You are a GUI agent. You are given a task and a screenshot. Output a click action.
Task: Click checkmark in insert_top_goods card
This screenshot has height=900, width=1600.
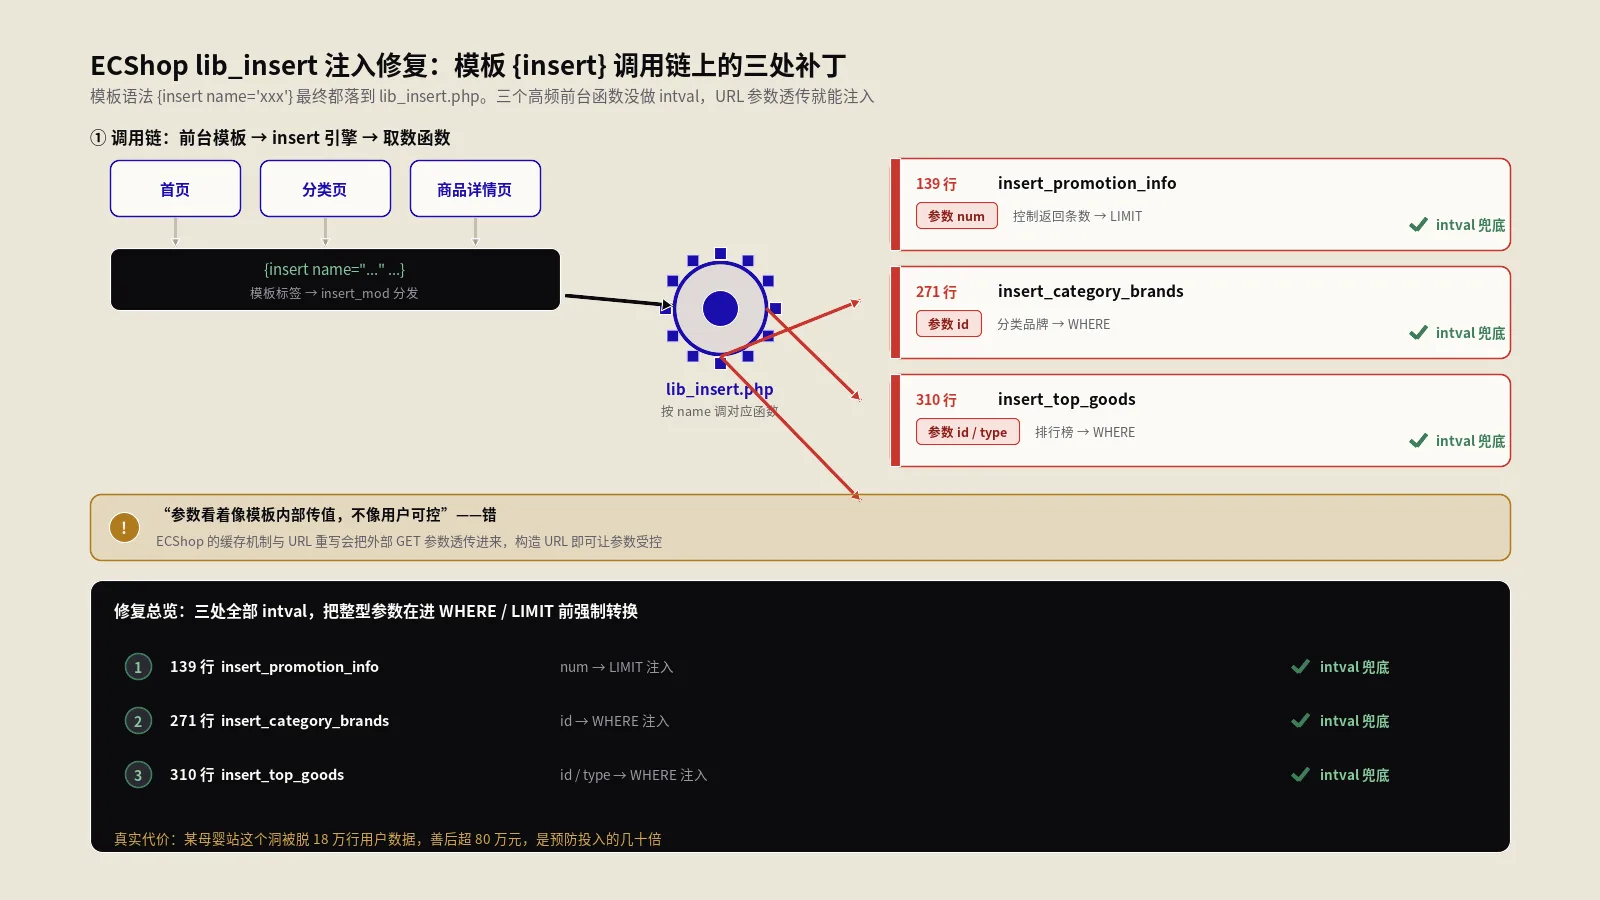[x=1418, y=441]
